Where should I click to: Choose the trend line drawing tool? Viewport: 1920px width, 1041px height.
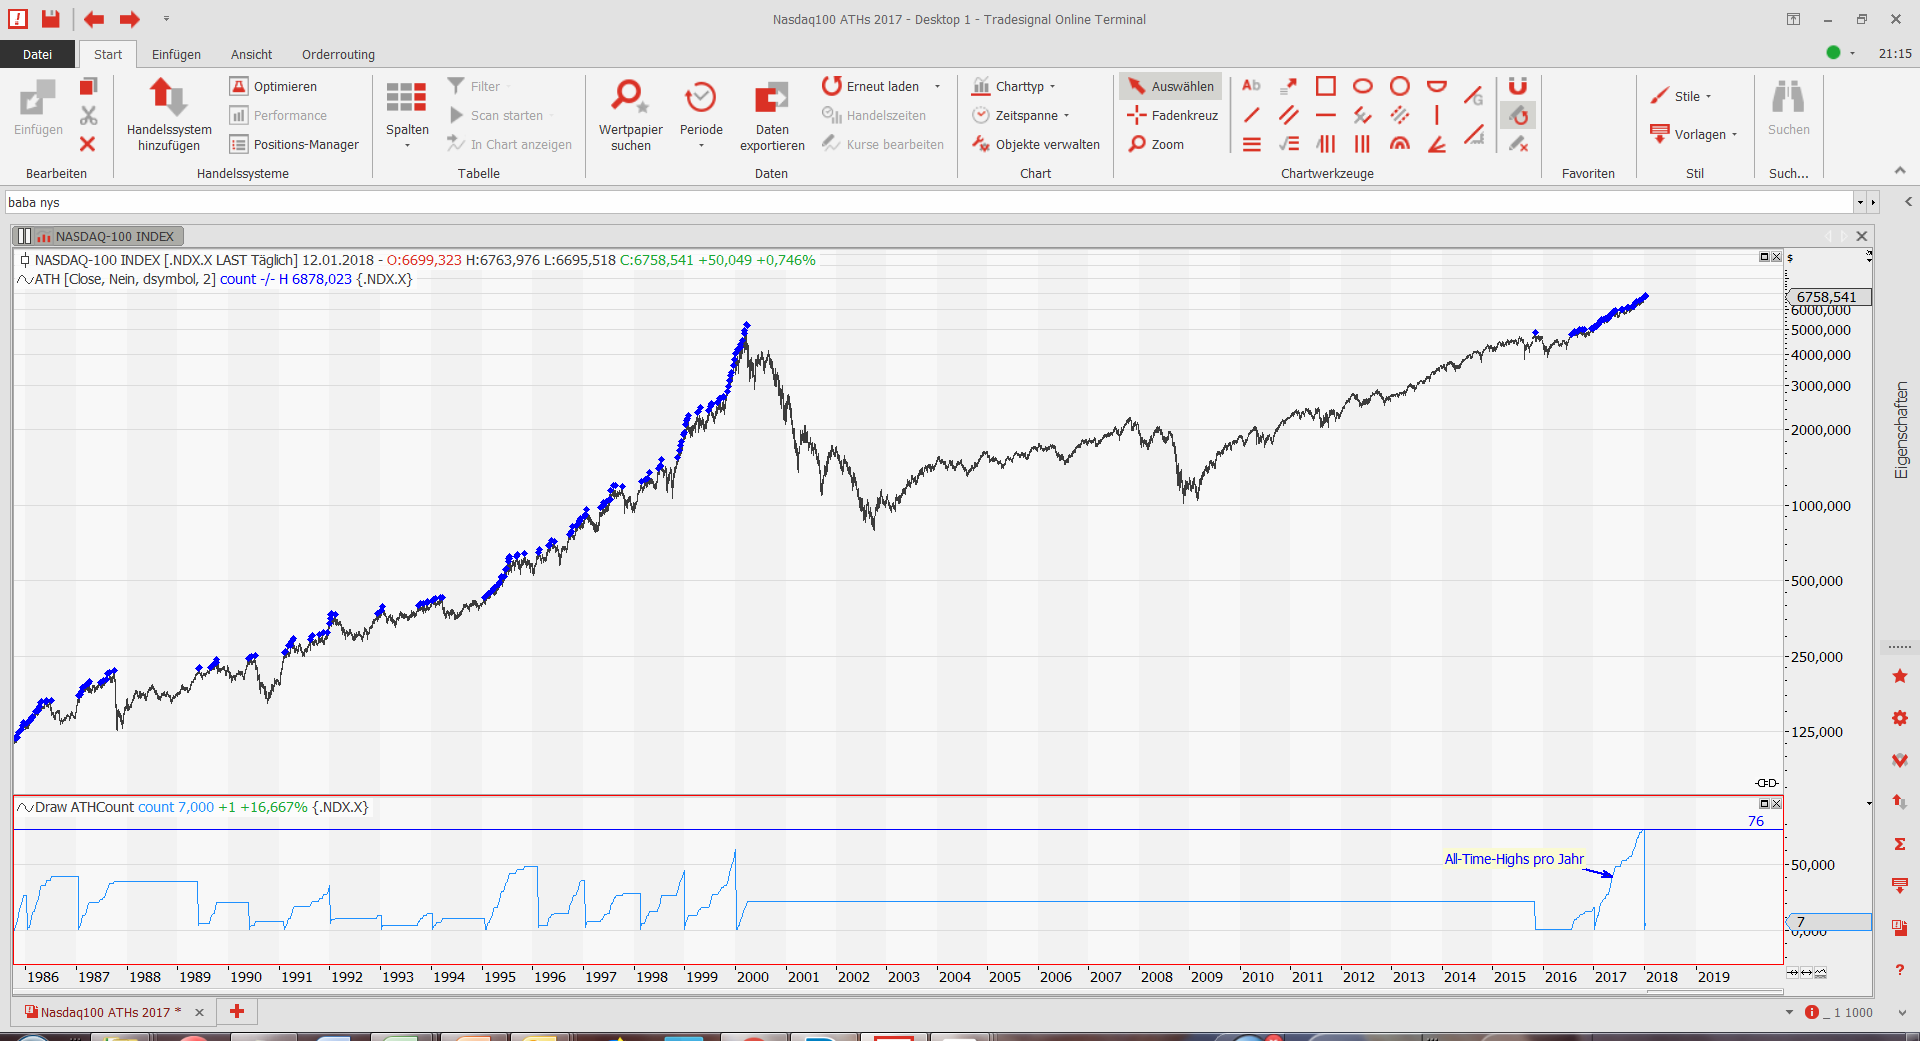1251,115
